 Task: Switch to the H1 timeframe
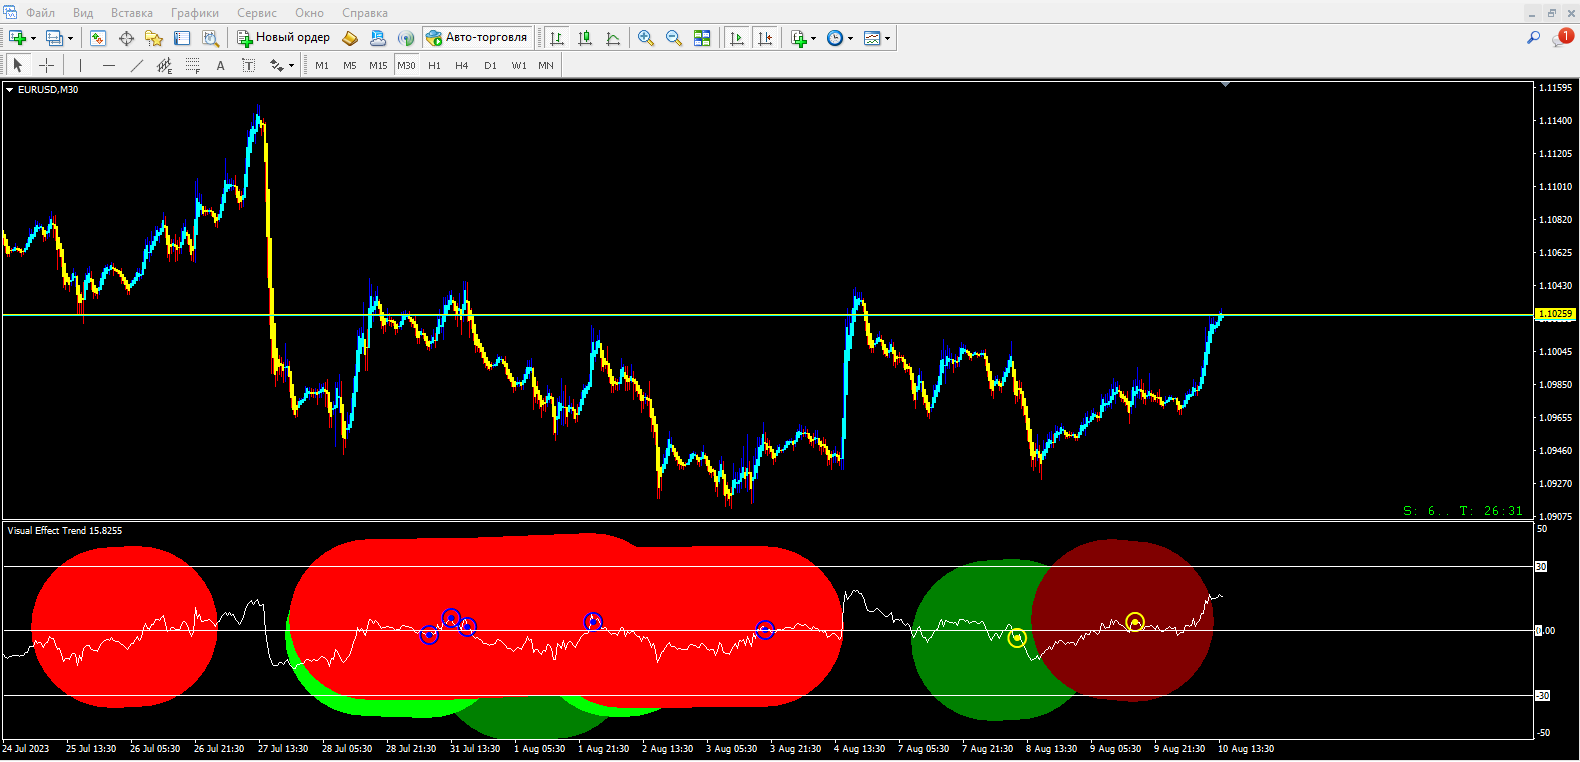tap(434, 65)
